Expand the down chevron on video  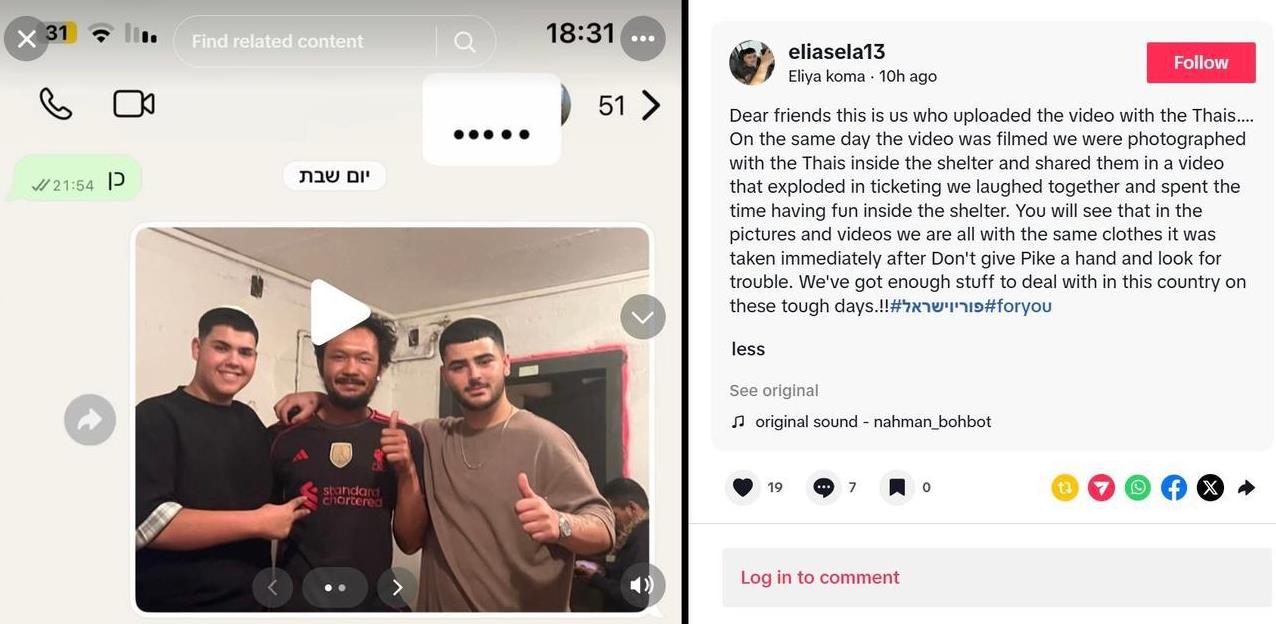(642, 318)
